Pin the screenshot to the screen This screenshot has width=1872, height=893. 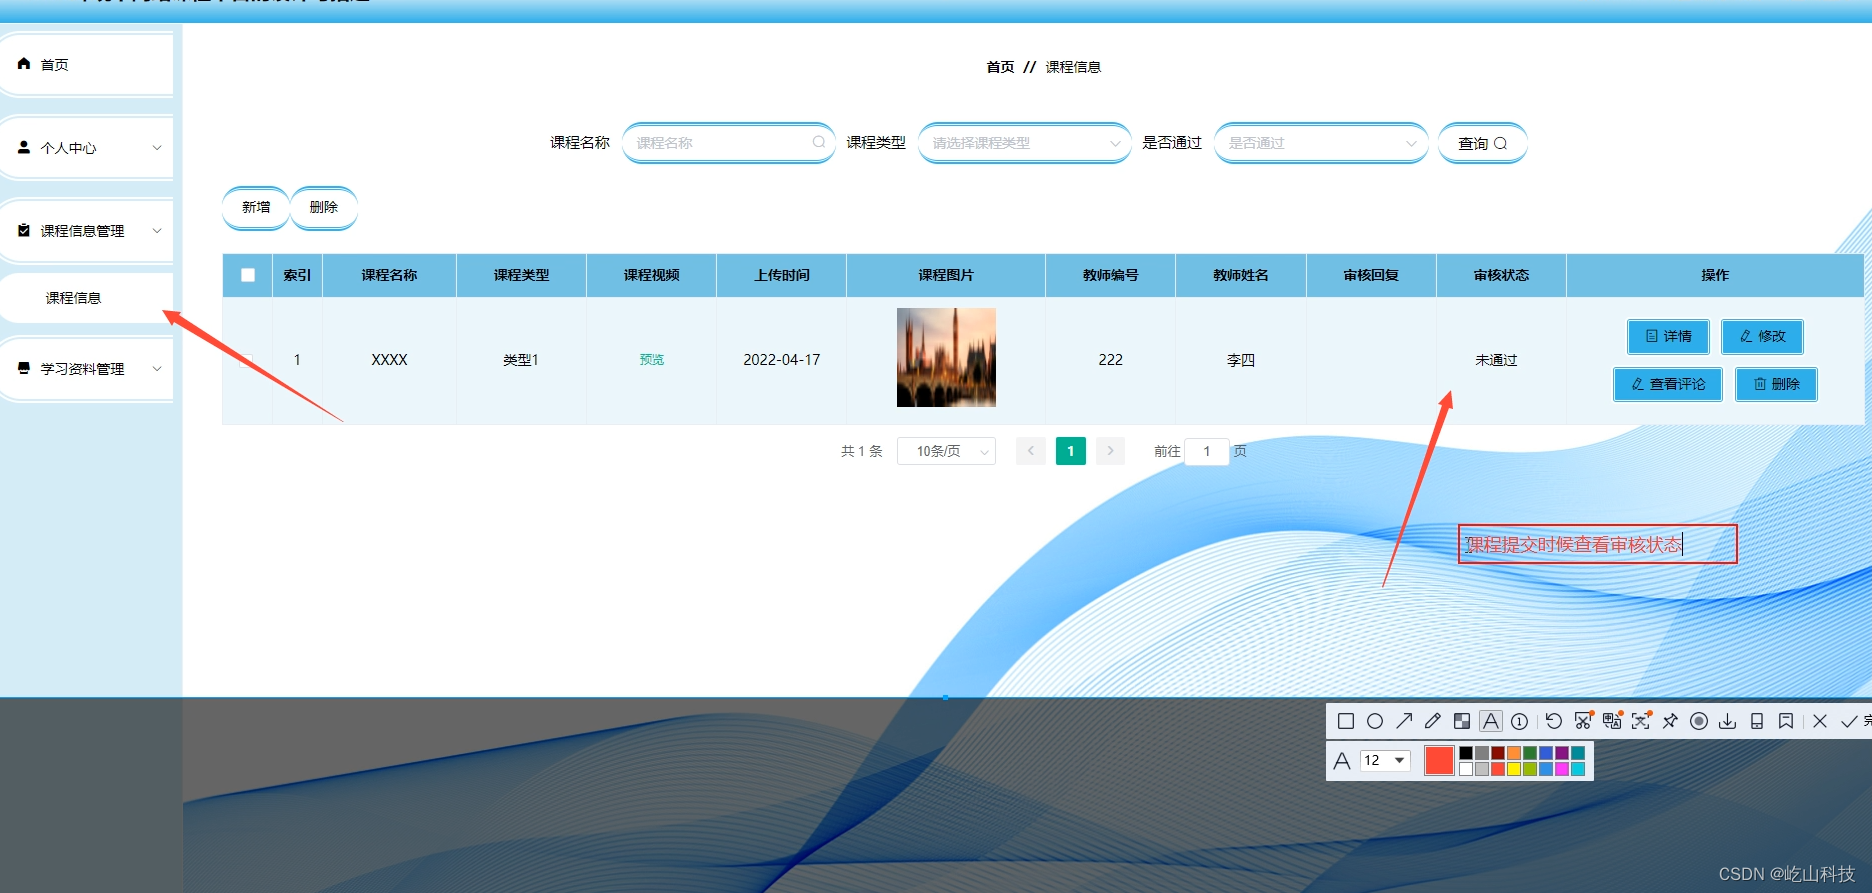tap(1670, 721)
